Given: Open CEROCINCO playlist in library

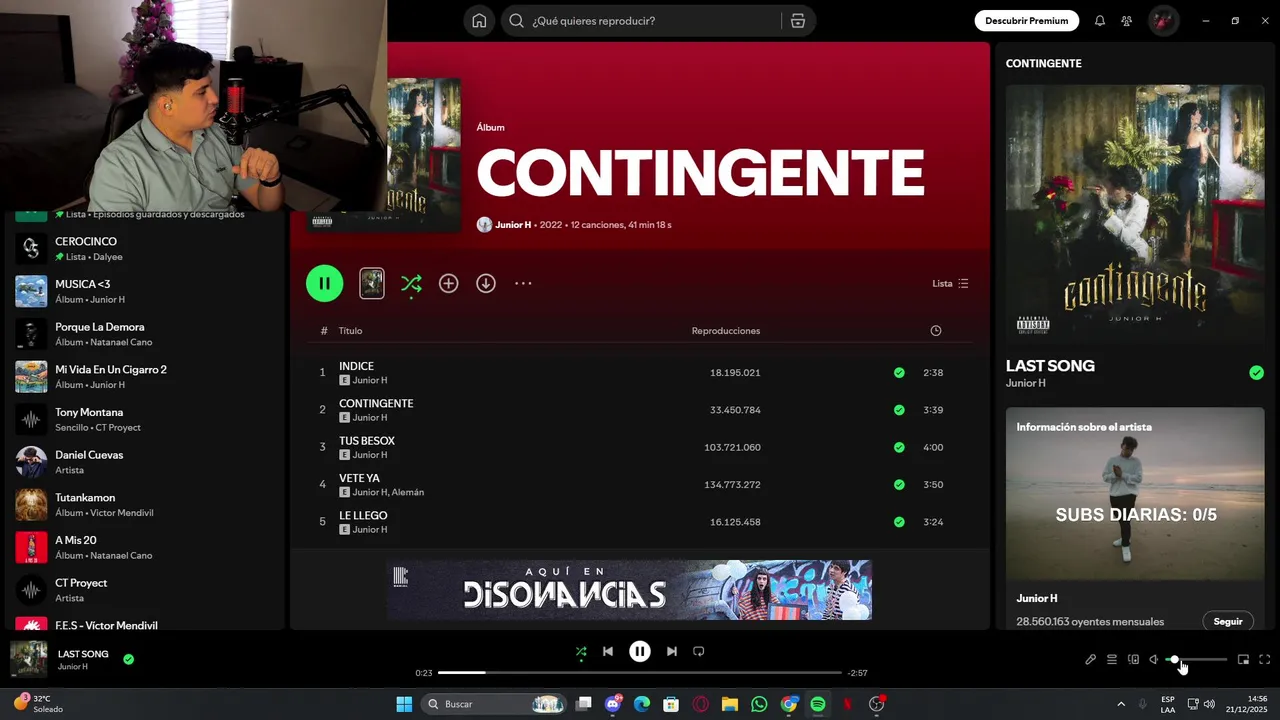Looking at the screenshot, I should 145,249.
